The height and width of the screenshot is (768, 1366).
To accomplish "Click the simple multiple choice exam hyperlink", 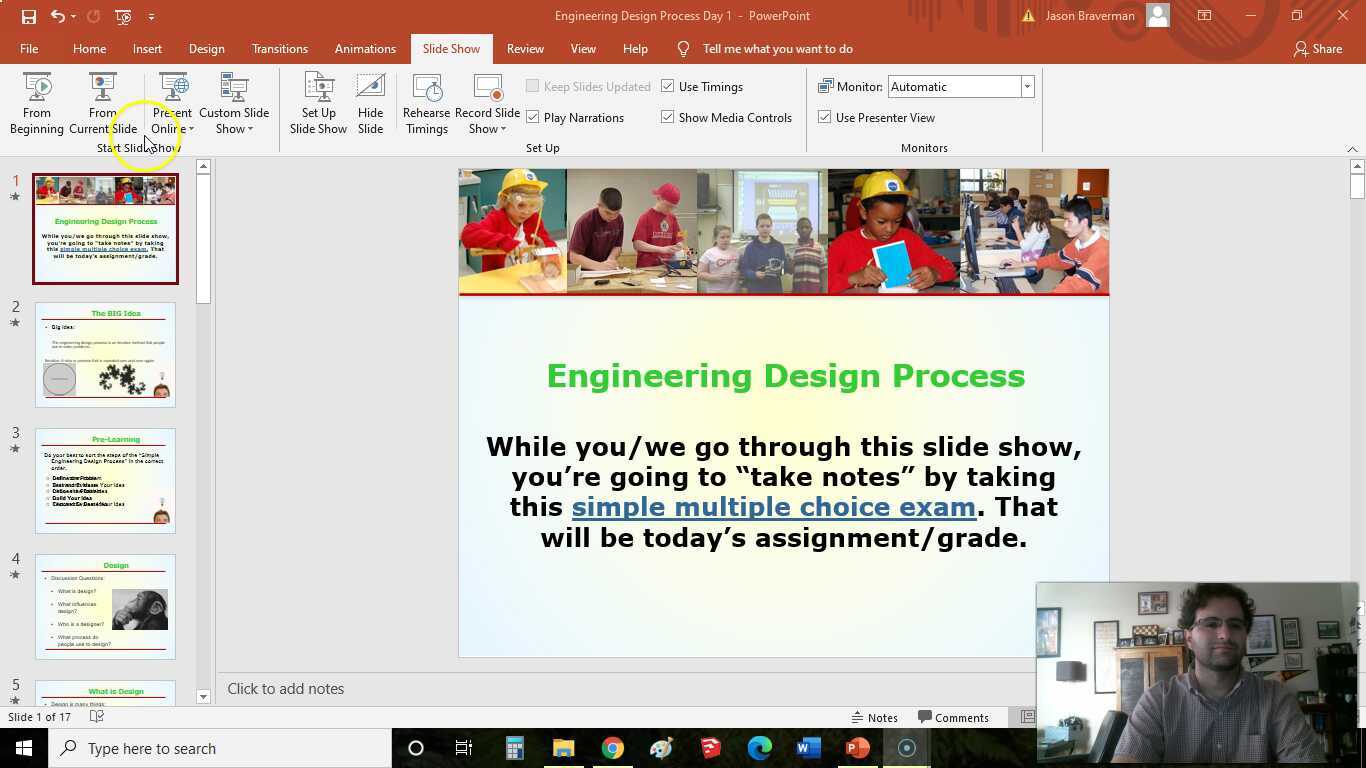I will pyautogui.click(x=773, y=507).
